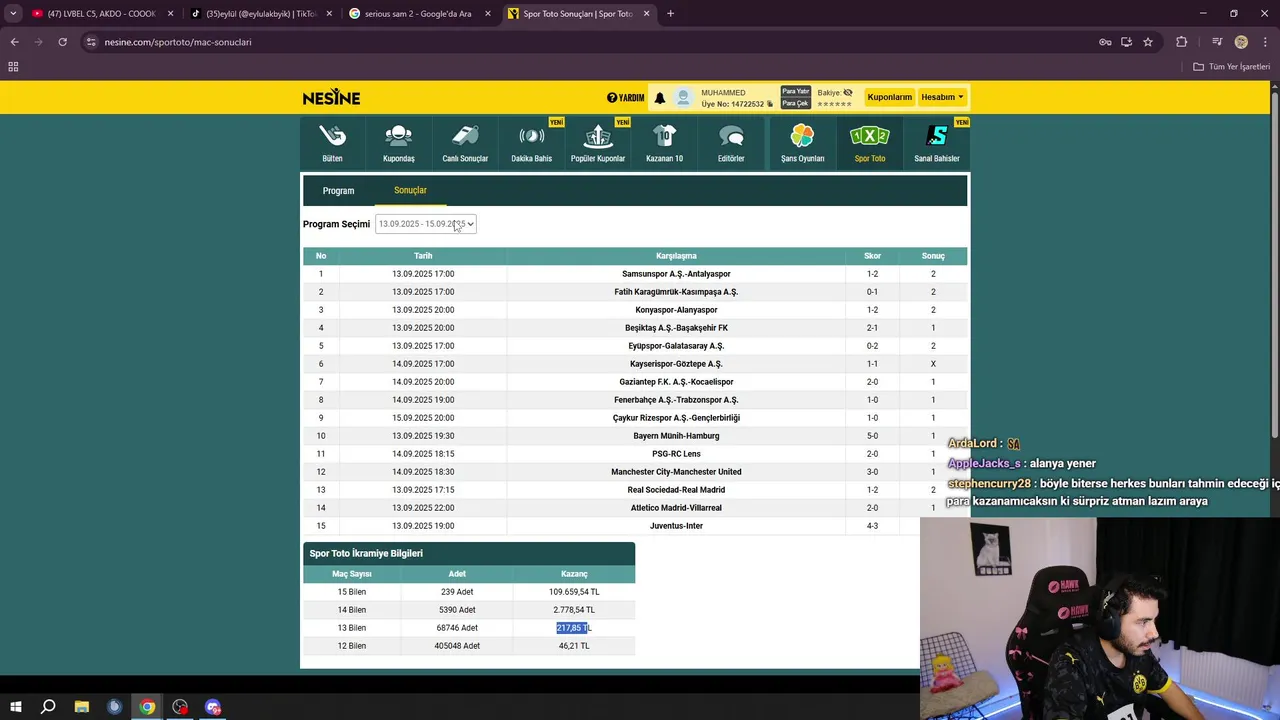Click Juventus-Inter score 4-3
1280x720 pixels.
coord(872,526)
